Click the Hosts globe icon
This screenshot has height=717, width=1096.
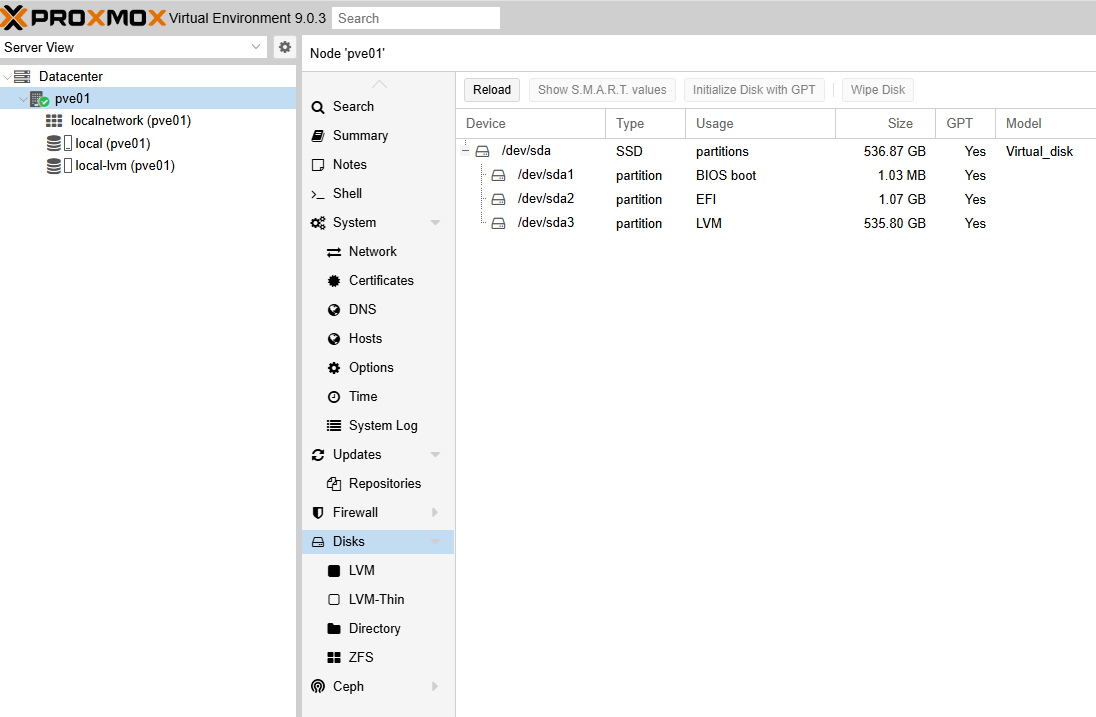click(334, 339)
